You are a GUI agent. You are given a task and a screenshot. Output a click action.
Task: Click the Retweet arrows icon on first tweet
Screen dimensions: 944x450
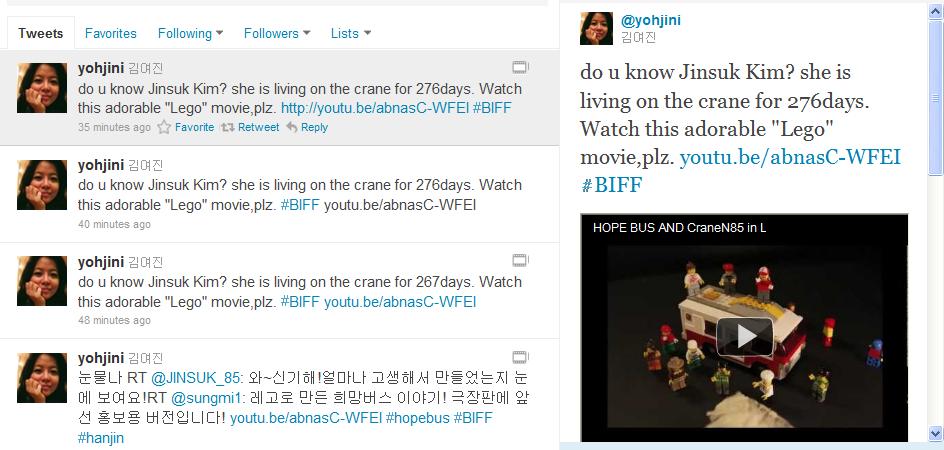point(227,127)
